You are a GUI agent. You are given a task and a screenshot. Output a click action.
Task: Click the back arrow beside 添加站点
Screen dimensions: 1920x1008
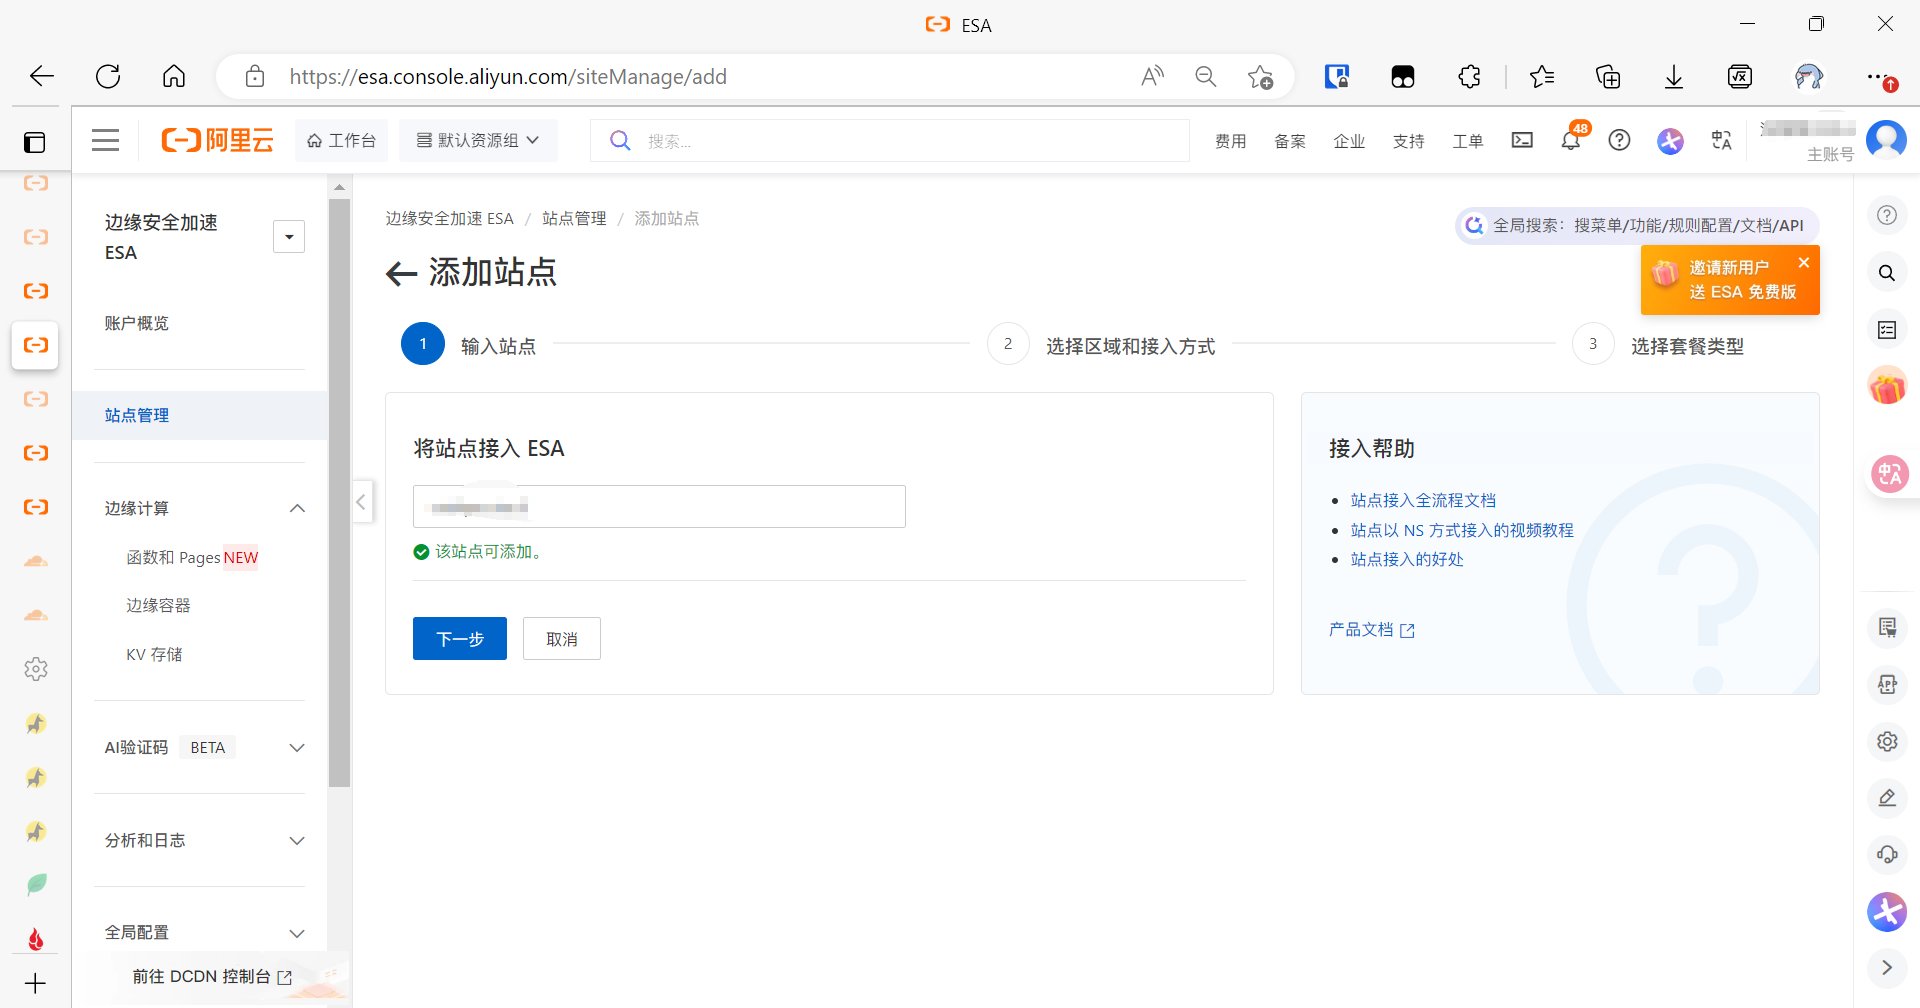pyautogui.click(x=401, y=274)
